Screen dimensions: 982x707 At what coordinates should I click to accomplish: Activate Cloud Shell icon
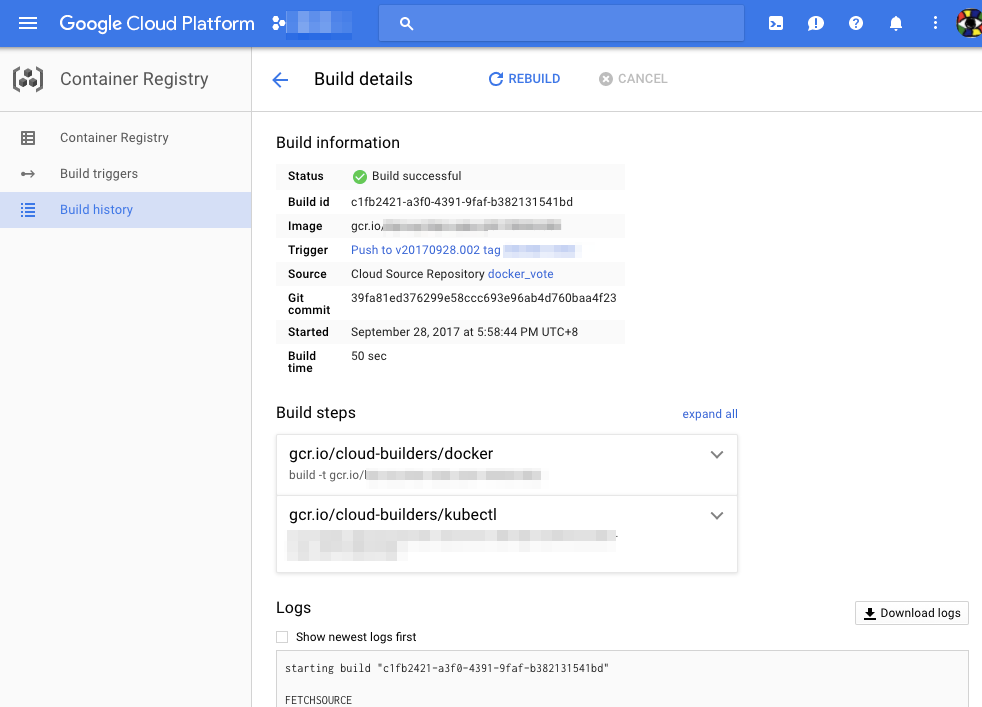click(776, 24)
